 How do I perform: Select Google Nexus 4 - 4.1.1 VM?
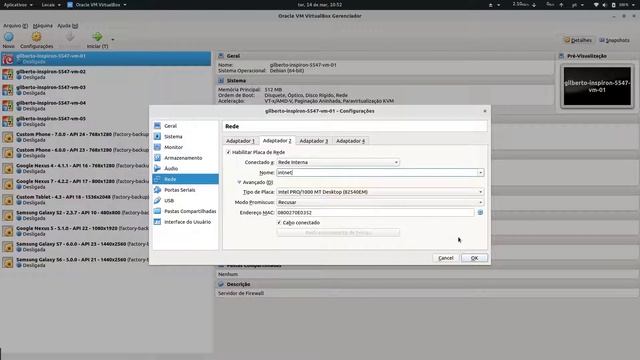(x=75, y=169)
